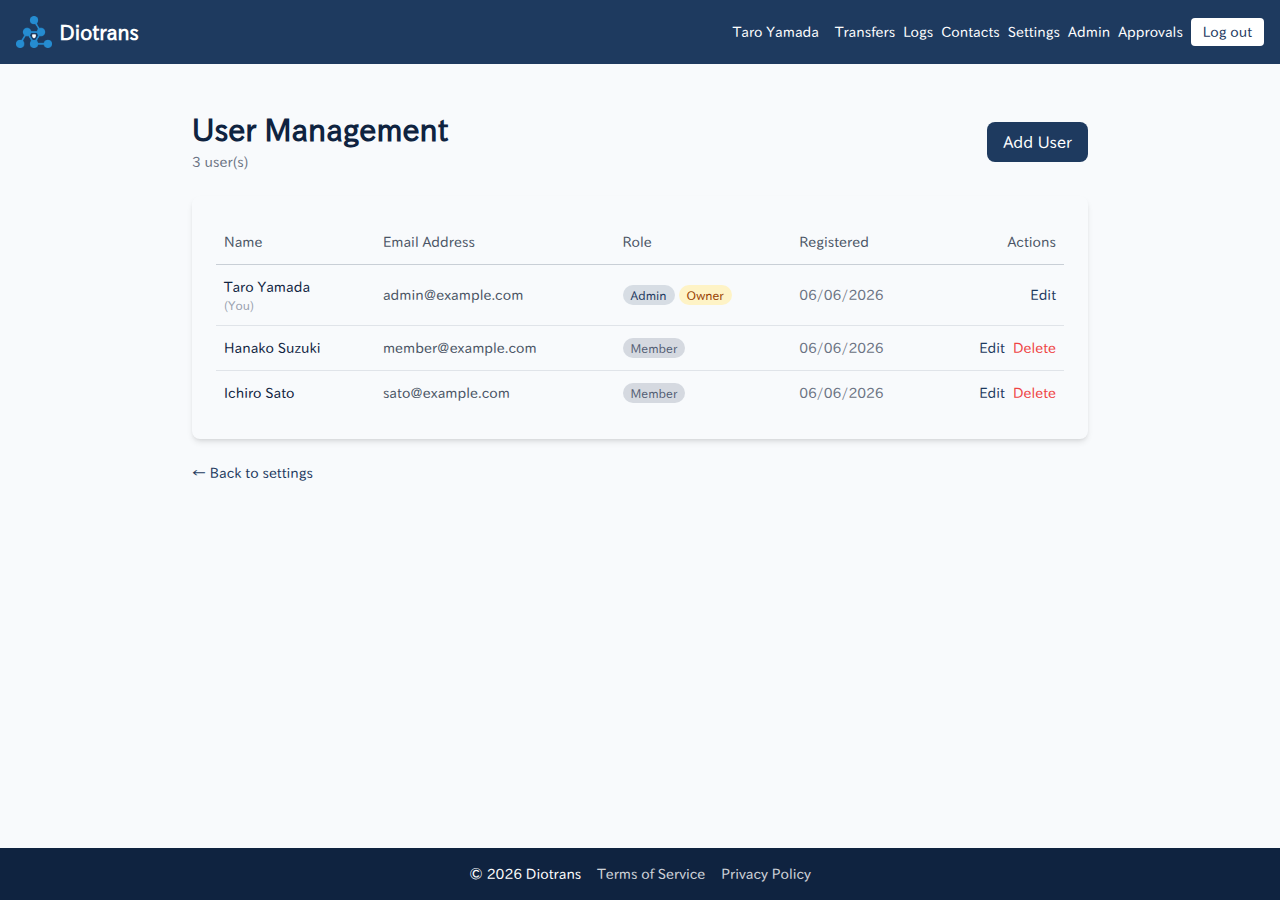Open the Approvals page

(x=1150, y=32)
